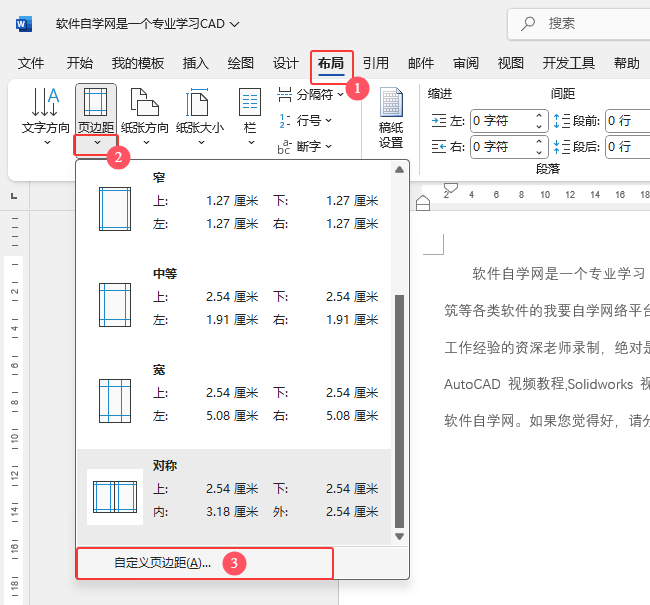Image resolution: width=650 pixels, height=605 pixels.
Task: Increase the 左 indent with up arrow
Action: pos(539,116)
